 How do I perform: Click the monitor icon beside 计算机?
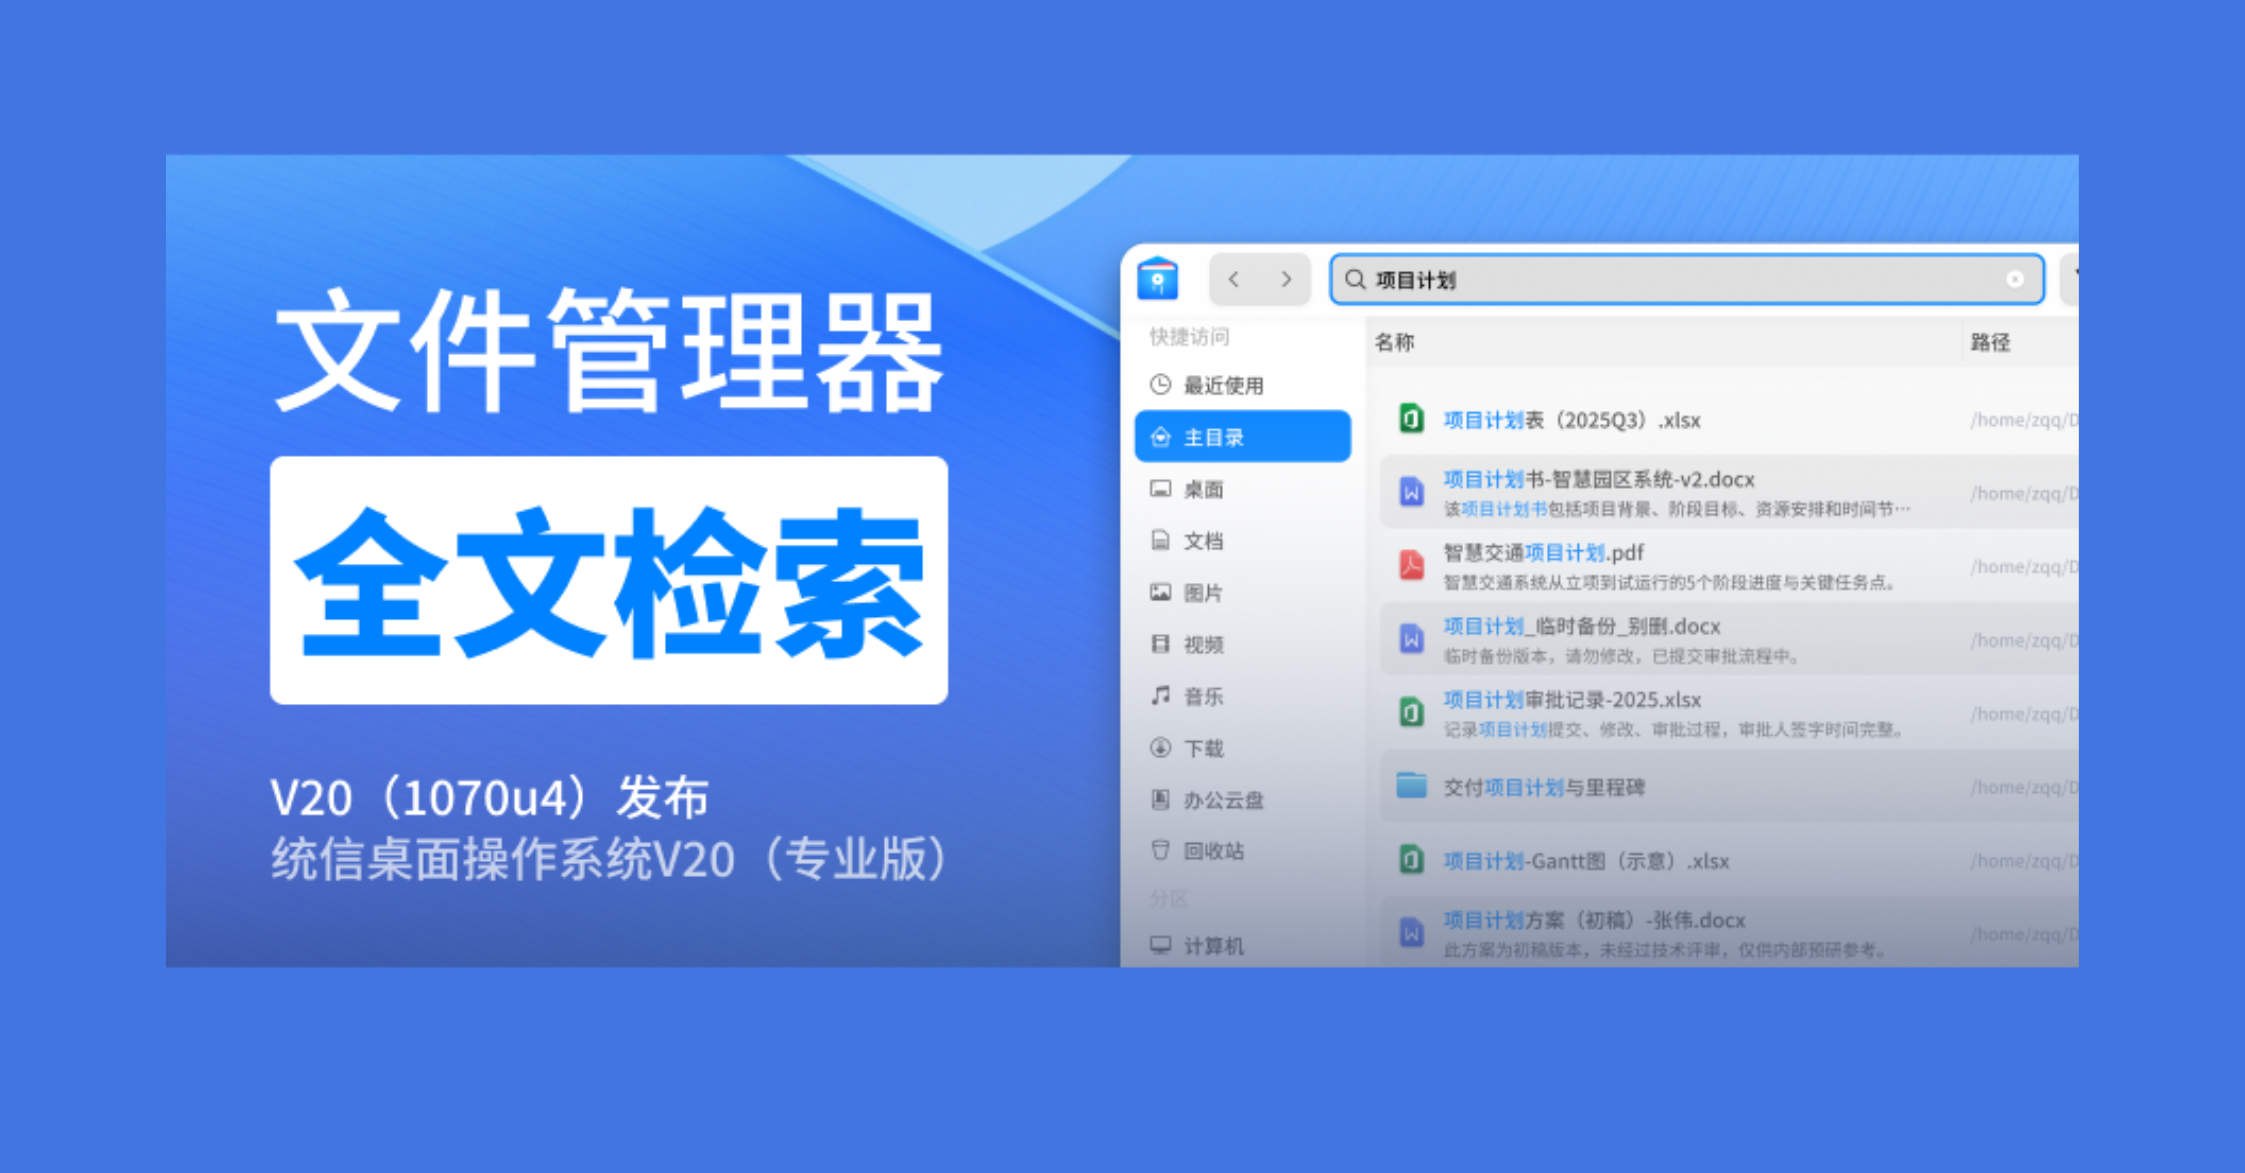[x=1160, y=946]
